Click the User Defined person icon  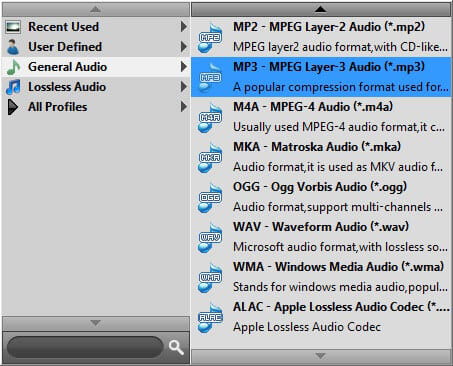13,47
